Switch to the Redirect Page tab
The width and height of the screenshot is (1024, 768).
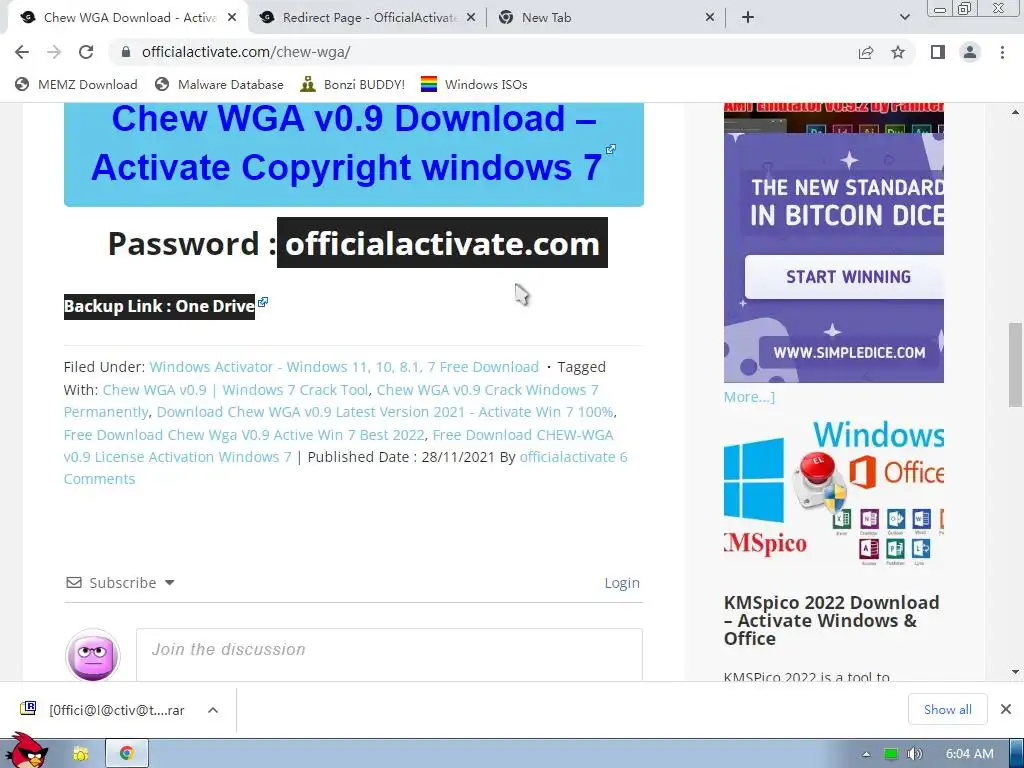click(x=368, y=18)
